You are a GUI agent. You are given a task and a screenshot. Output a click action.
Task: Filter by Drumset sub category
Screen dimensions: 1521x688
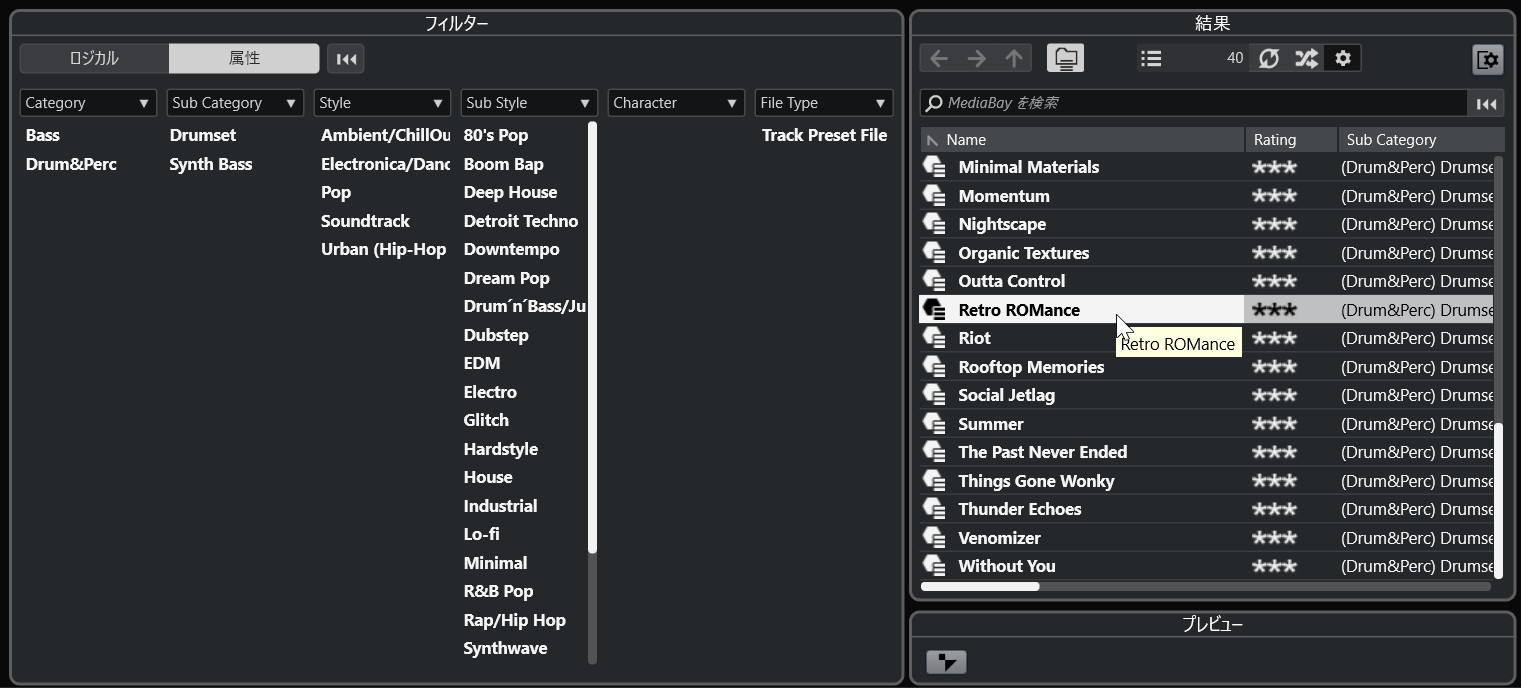click(203, 135)
